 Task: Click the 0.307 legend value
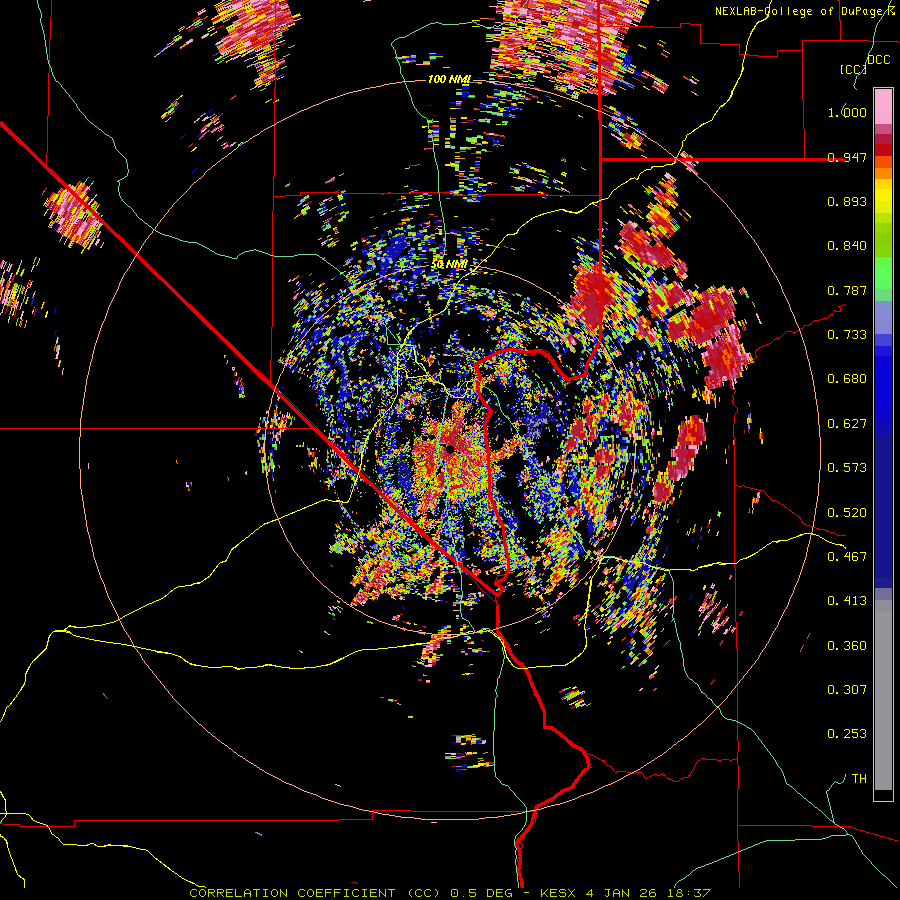(x=847, y=690)
